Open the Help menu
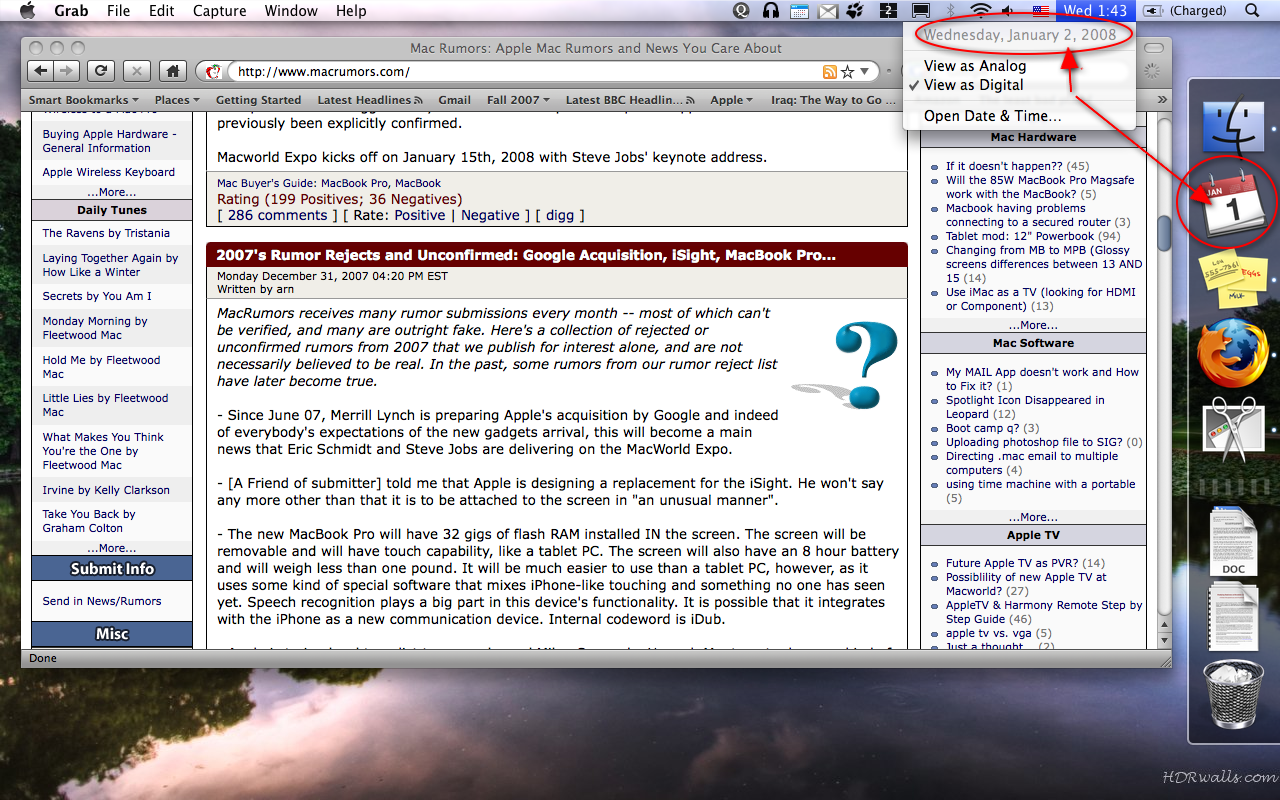The image size is (1280, 800). [351, 11]
